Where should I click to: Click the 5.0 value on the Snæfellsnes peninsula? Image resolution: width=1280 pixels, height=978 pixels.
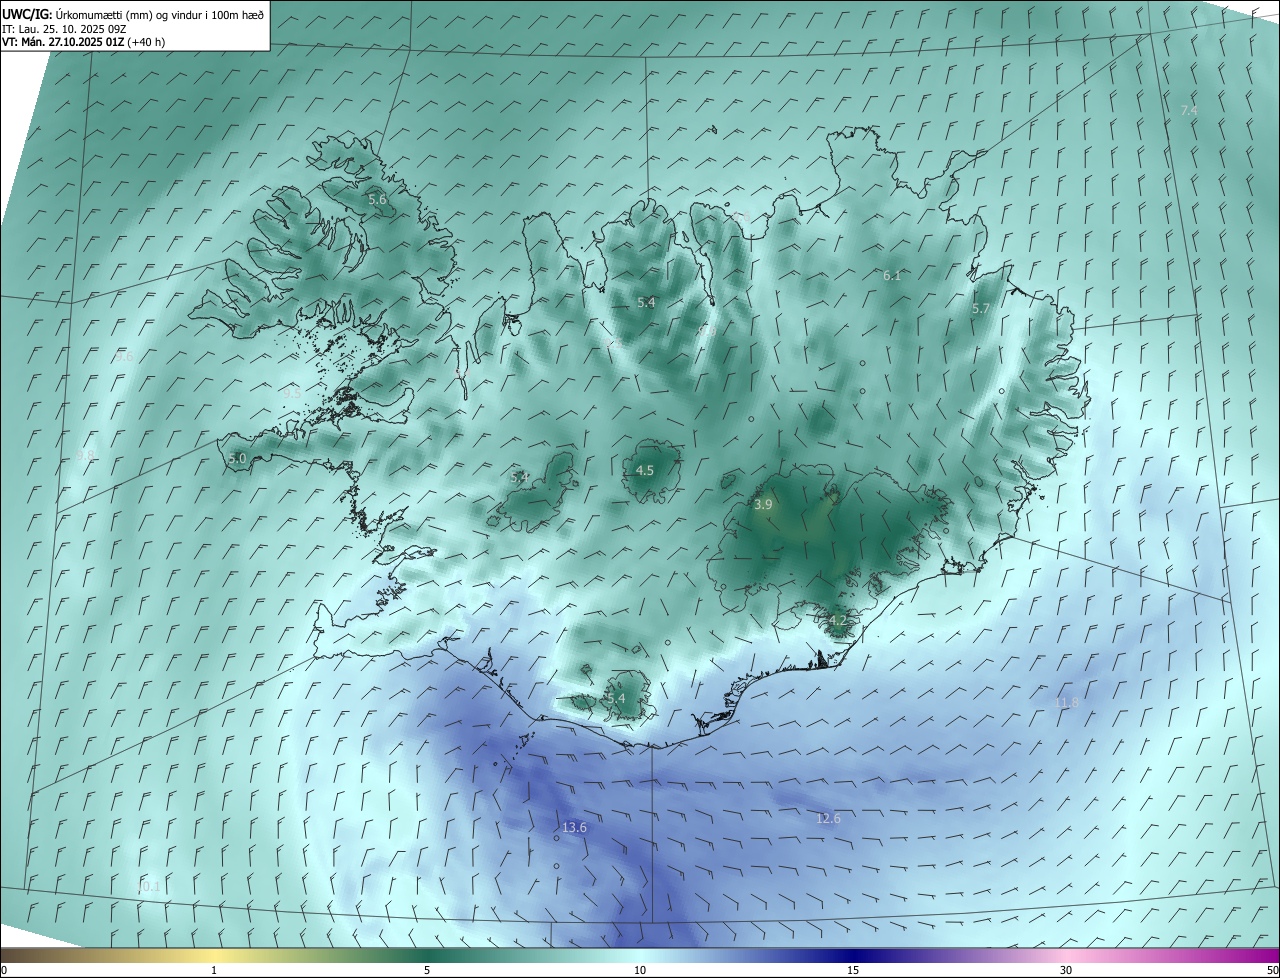(237, 458)
